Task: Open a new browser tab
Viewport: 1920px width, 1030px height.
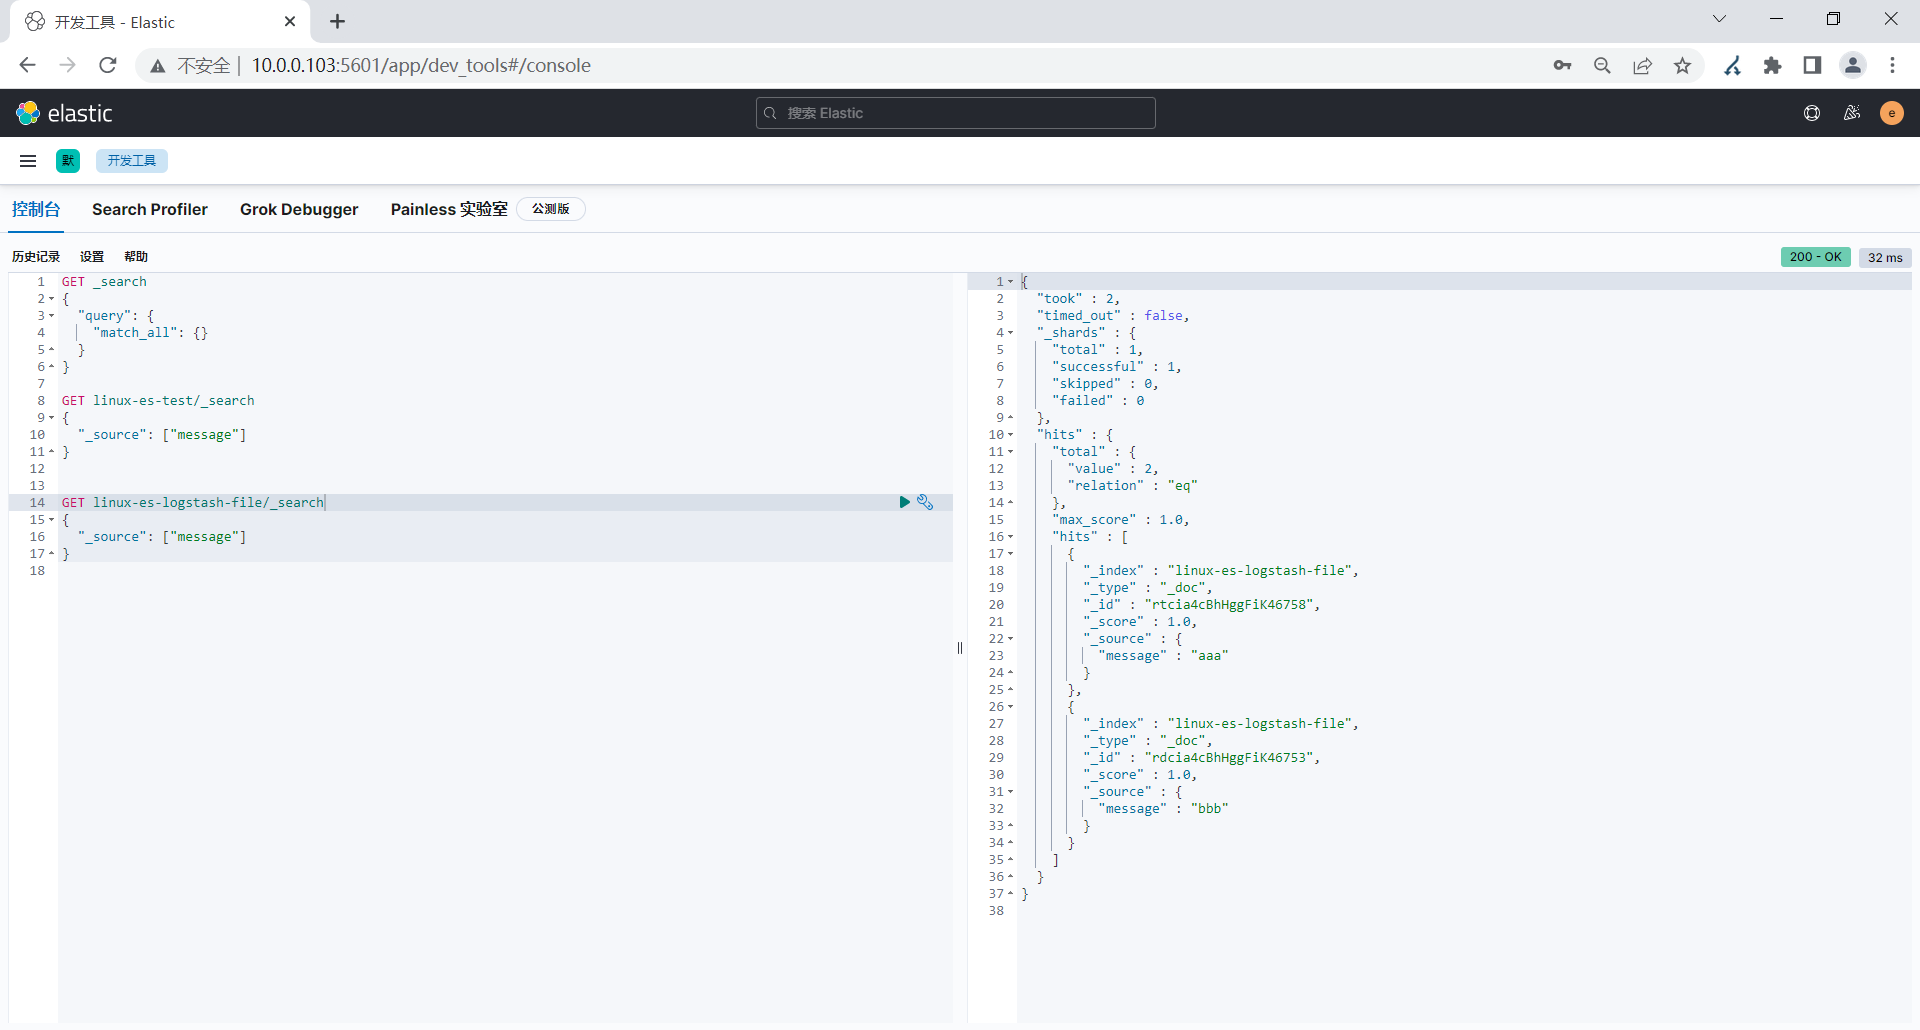Action: pos(337,21)
